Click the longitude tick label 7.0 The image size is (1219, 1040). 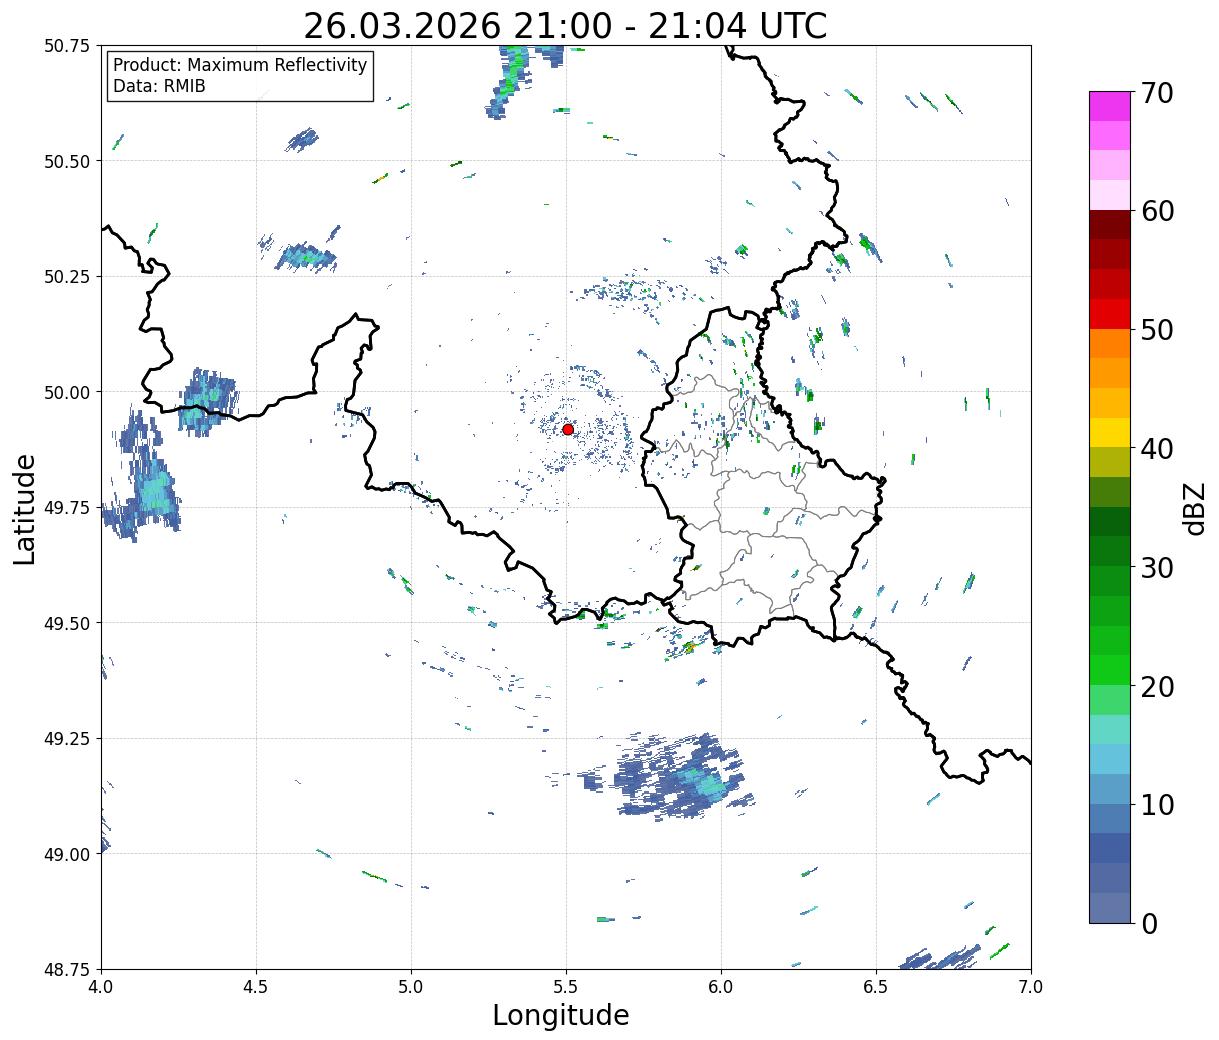coord(1031,987)
